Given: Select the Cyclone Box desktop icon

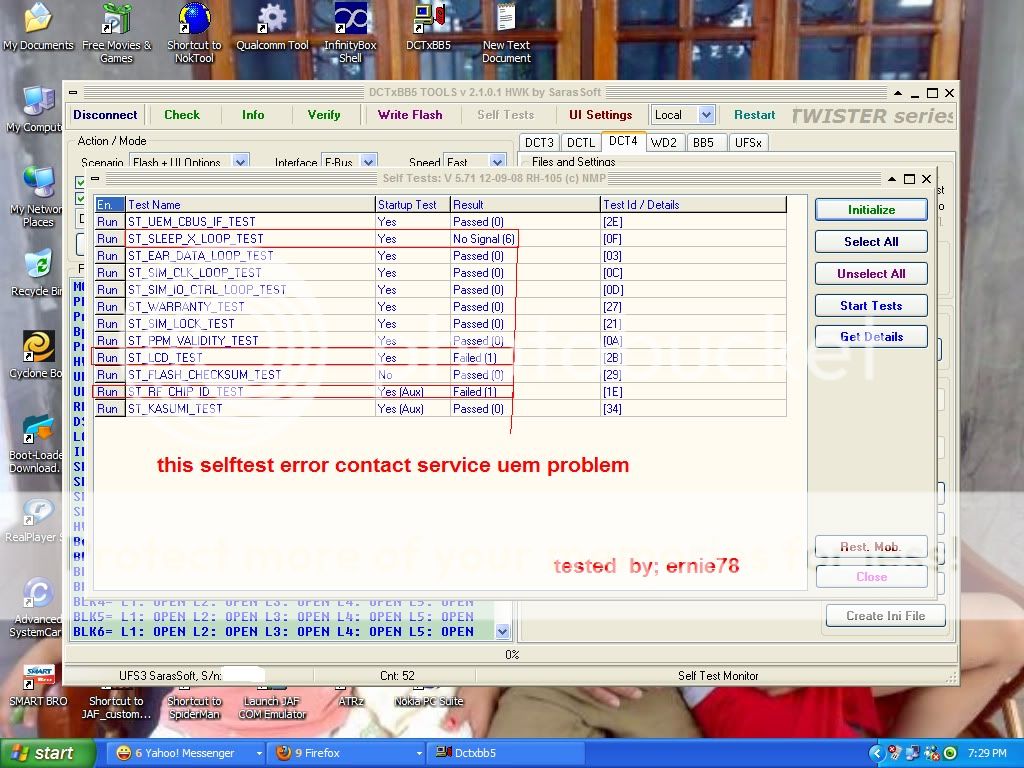Looking at the screenshot, I should pyautogui.click(x=38, y=355).
